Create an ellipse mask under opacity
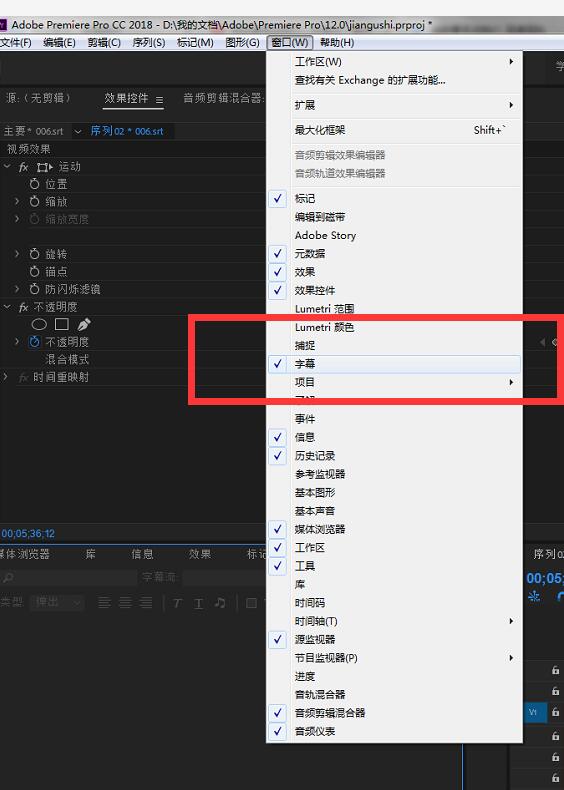Viewport: 564px width, 790px height. (x=39, y=324)
